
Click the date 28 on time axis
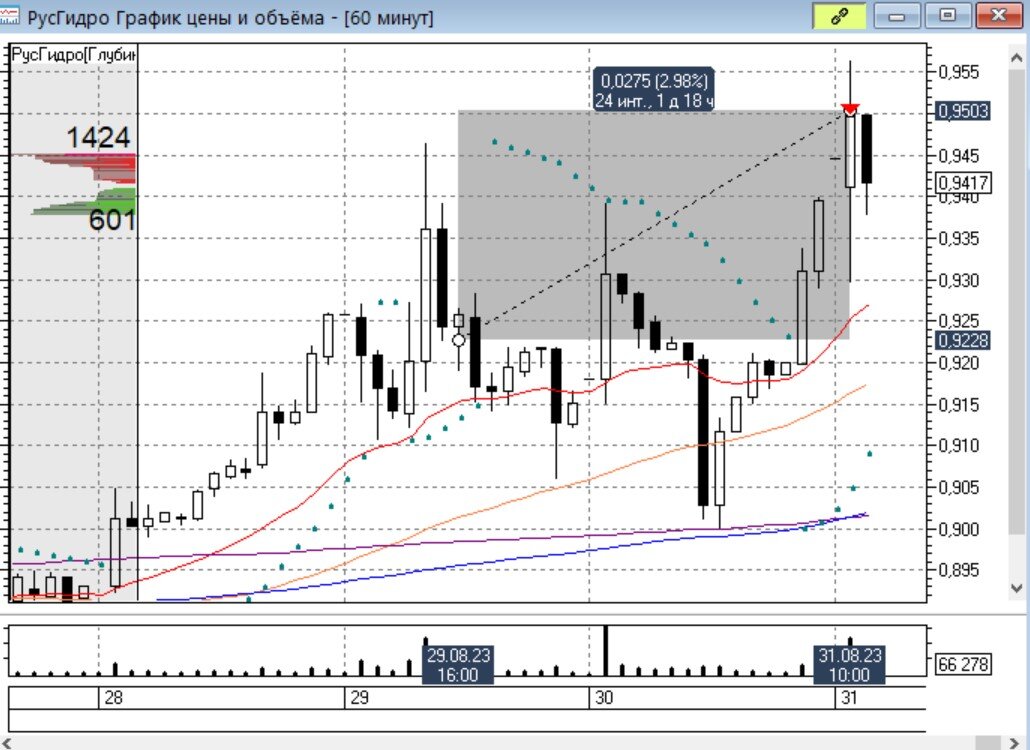114,697
